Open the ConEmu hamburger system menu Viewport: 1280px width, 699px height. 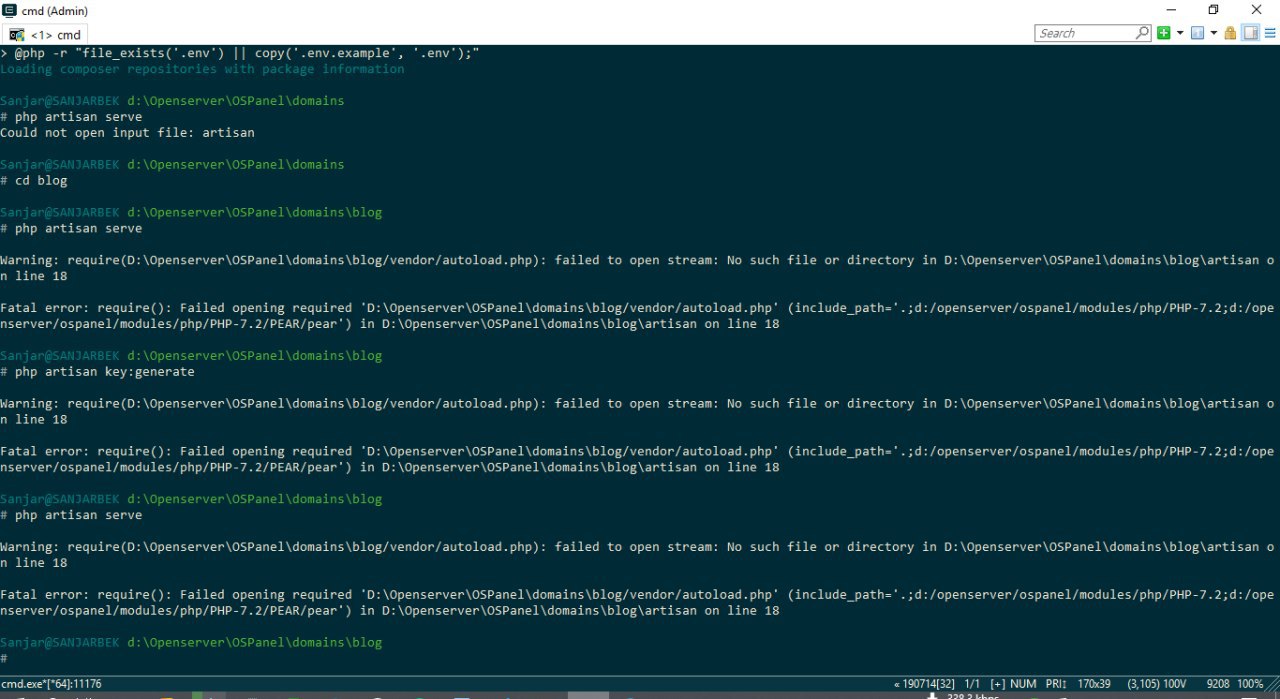tap(1270, 33)
